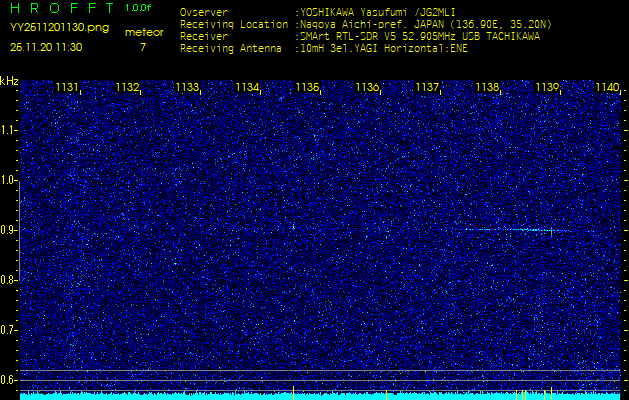Click the 1134 time label
629x400 pixels.
[248, 87]
